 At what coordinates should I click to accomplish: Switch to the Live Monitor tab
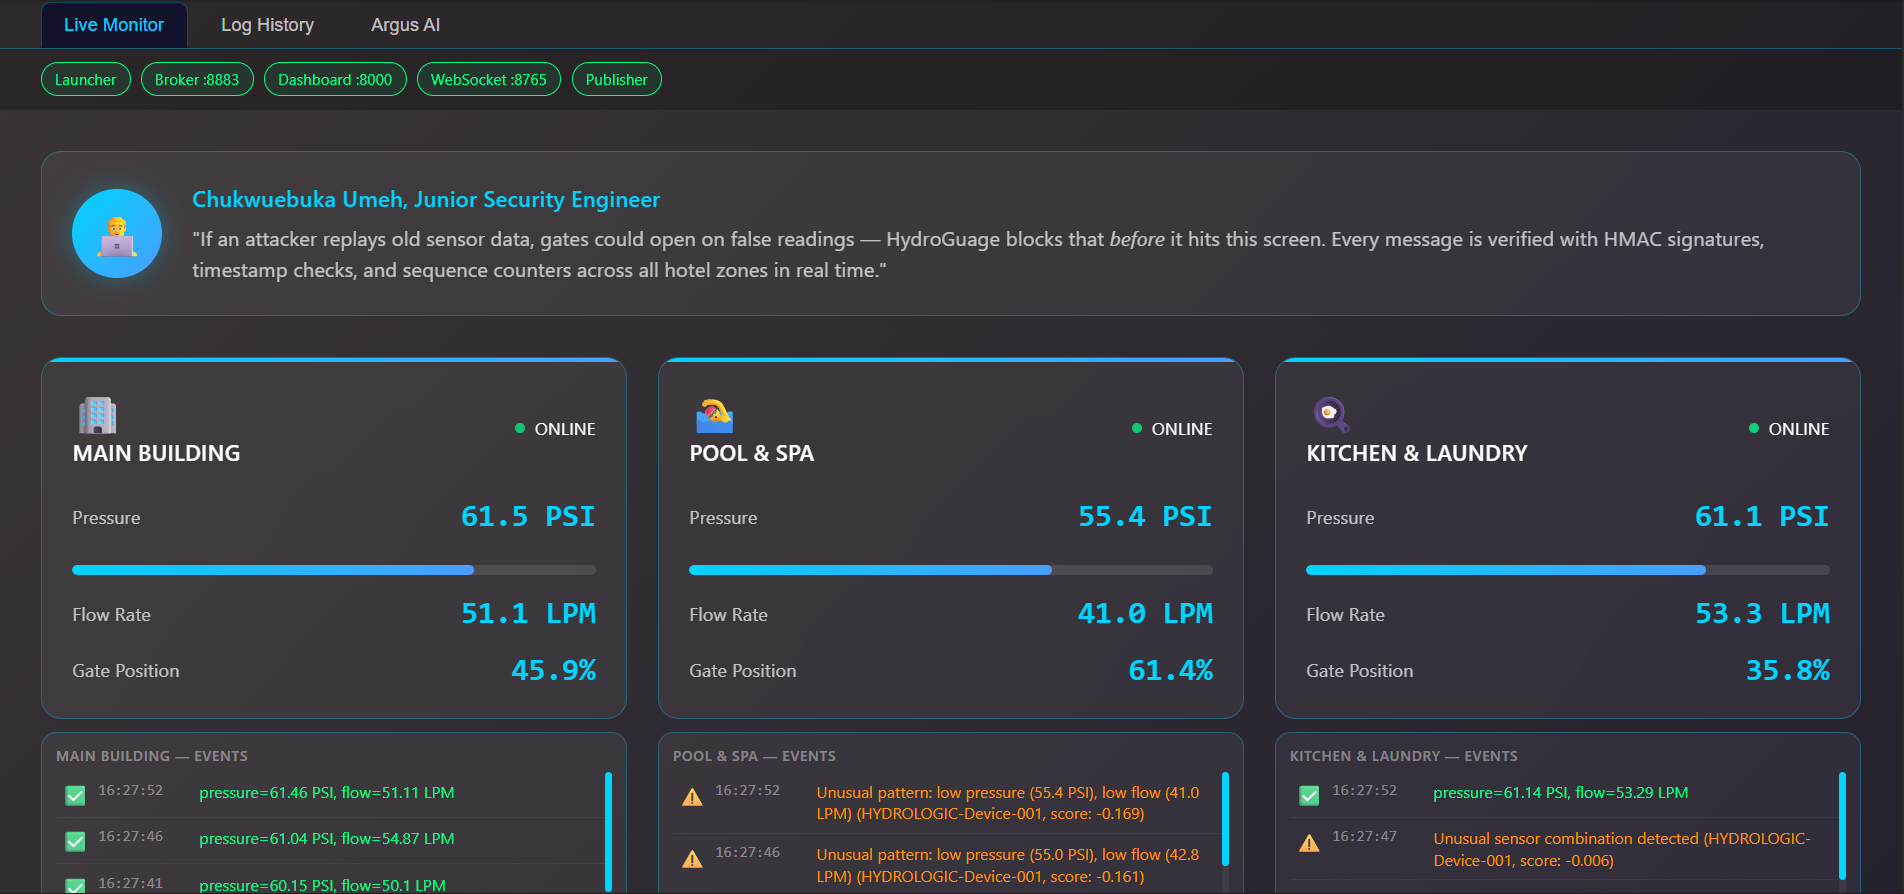(x=114, y=25)
